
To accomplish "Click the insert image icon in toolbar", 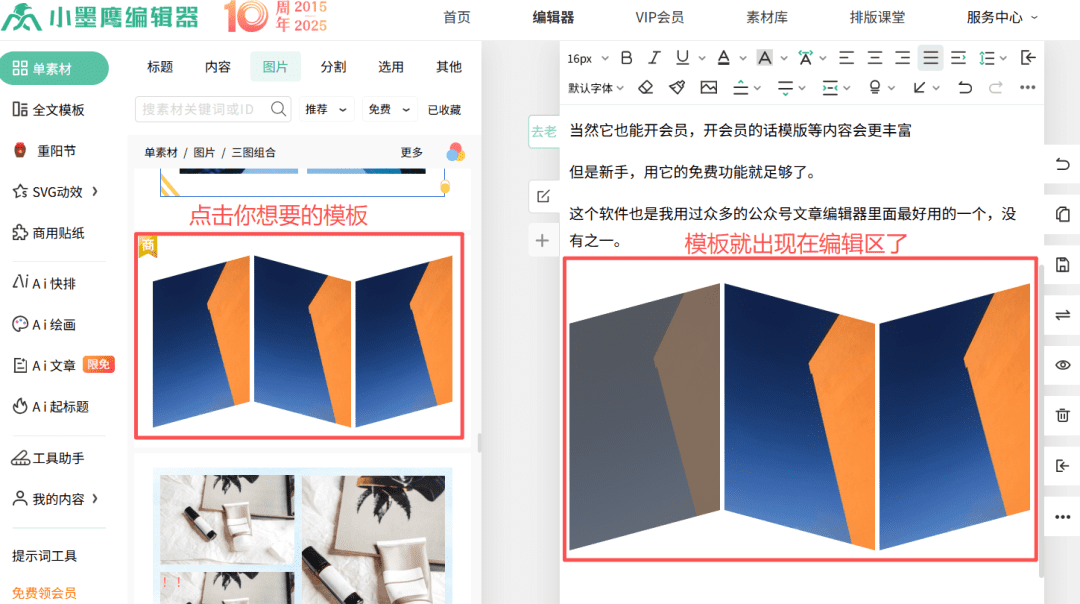I will click(709, 88).
